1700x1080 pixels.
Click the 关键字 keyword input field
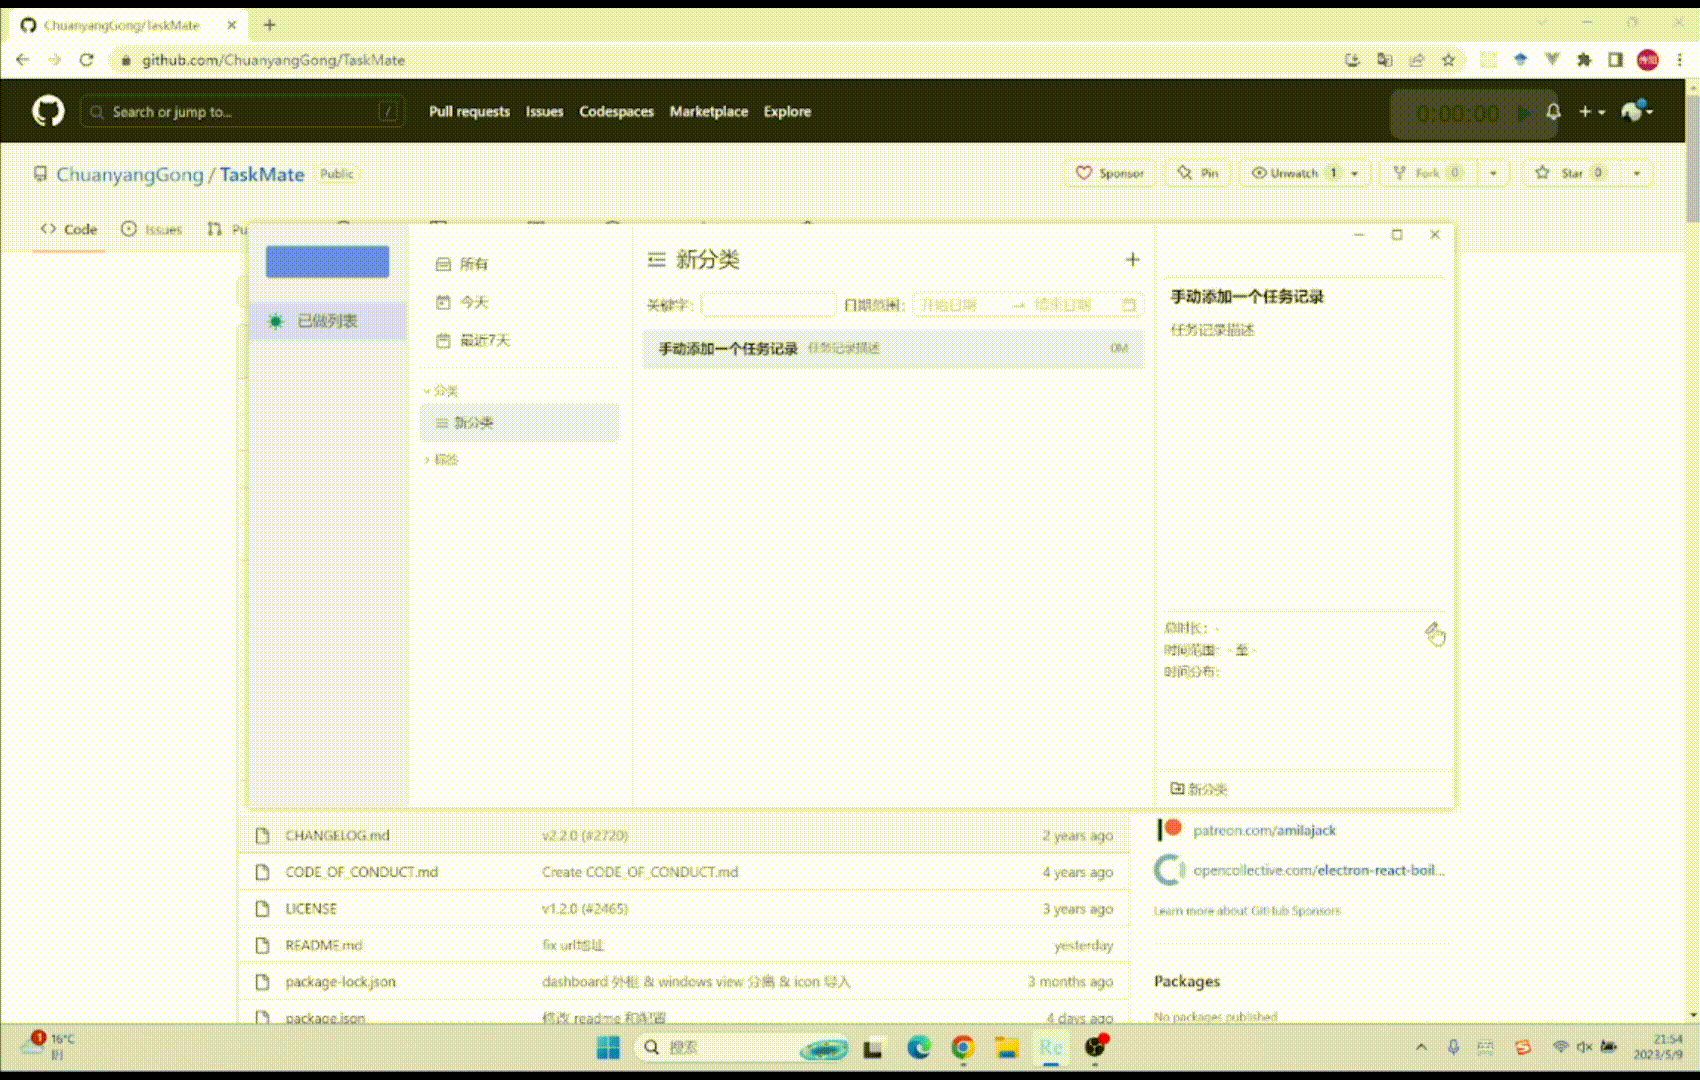(768, 304)
